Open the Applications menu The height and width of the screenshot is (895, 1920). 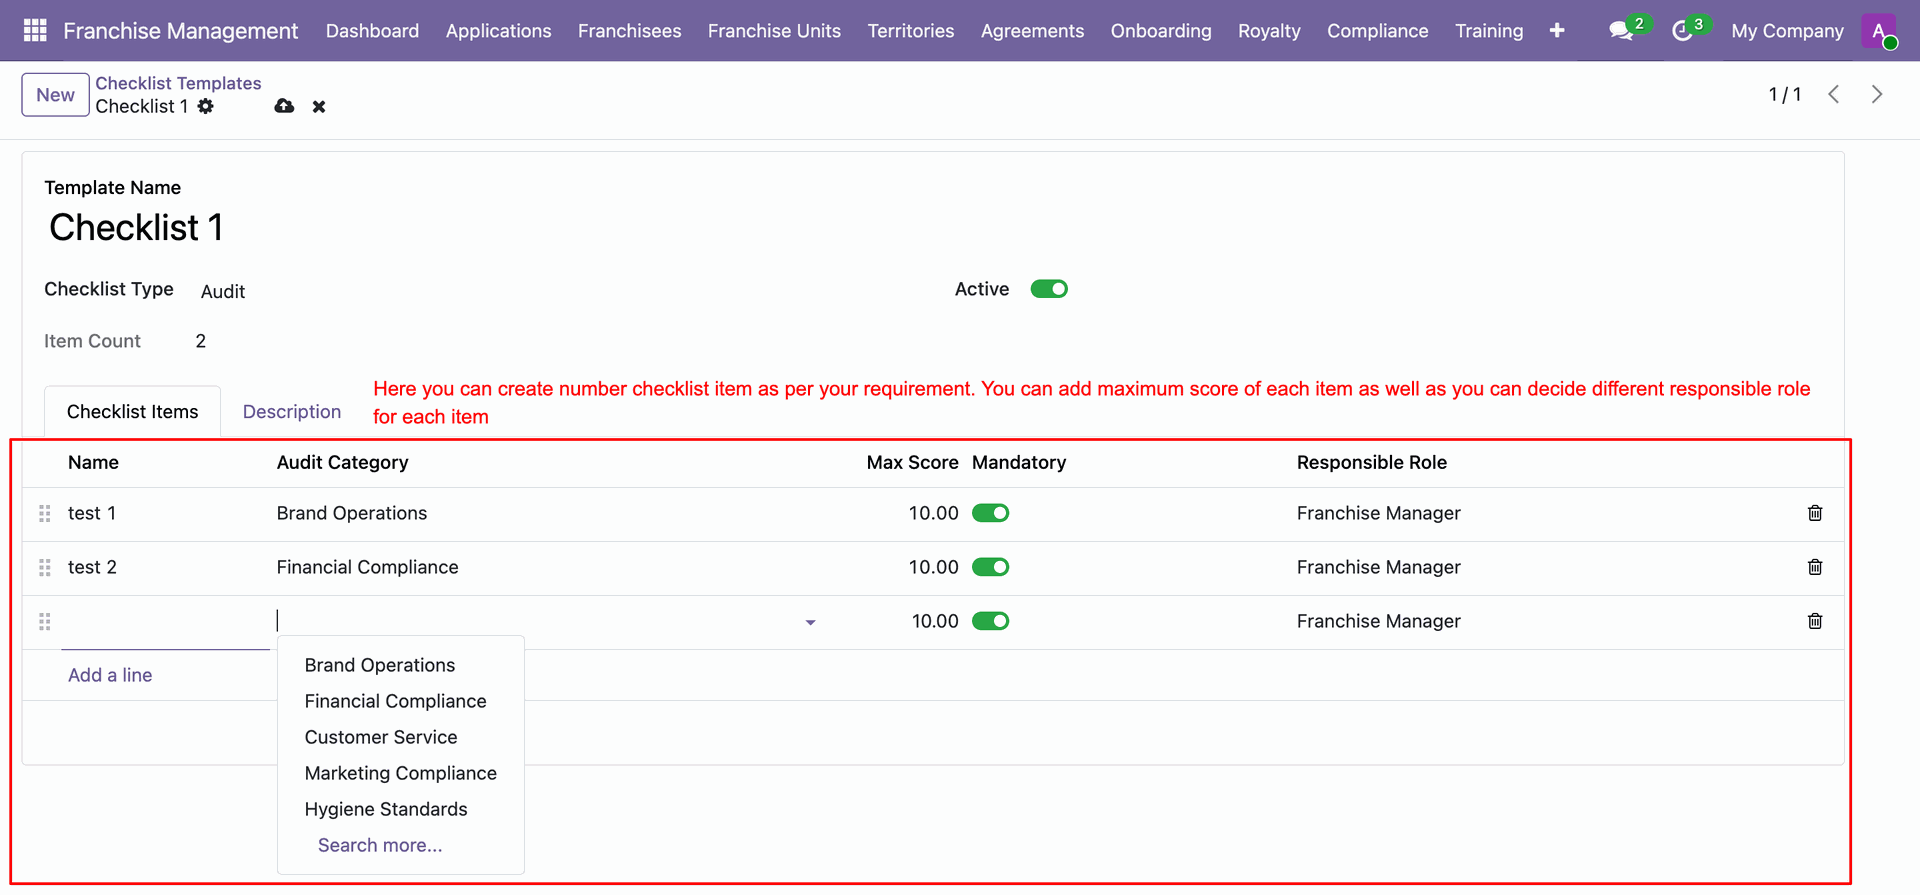click(x=498, y=31)
